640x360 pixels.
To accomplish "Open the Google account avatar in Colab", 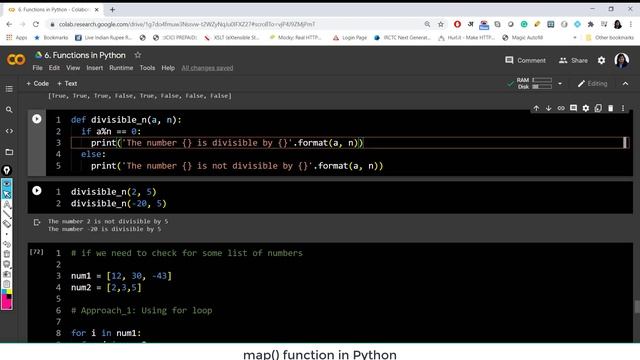I will pos(622,60).
